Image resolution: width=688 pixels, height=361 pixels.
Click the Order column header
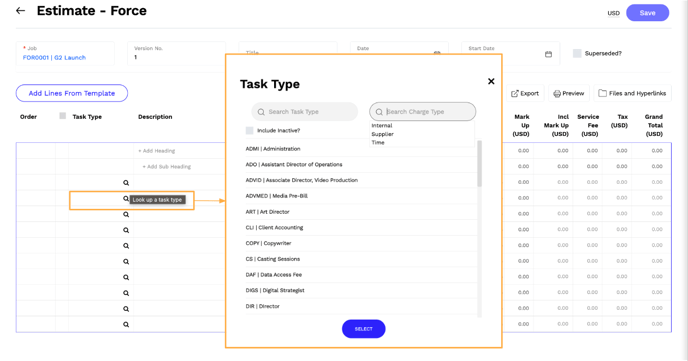(29, 117)
